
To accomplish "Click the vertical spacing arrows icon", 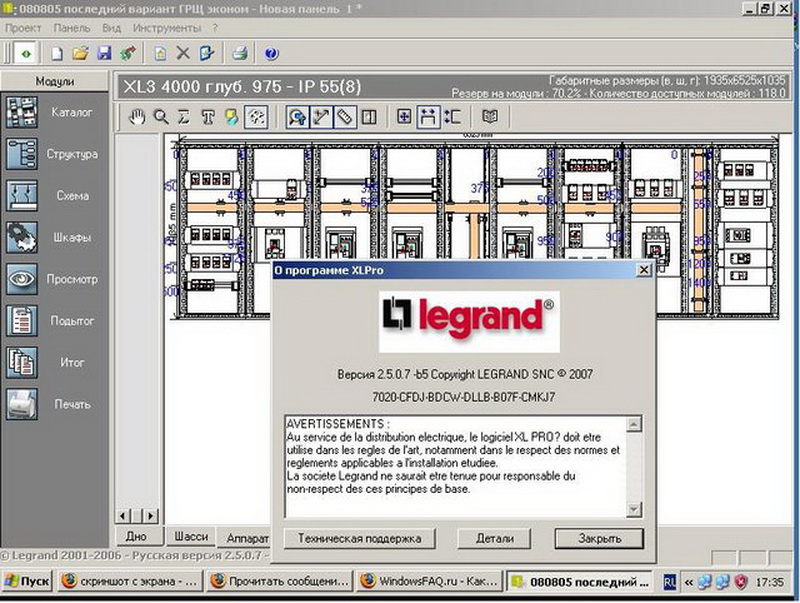I will tap(453, 117).
